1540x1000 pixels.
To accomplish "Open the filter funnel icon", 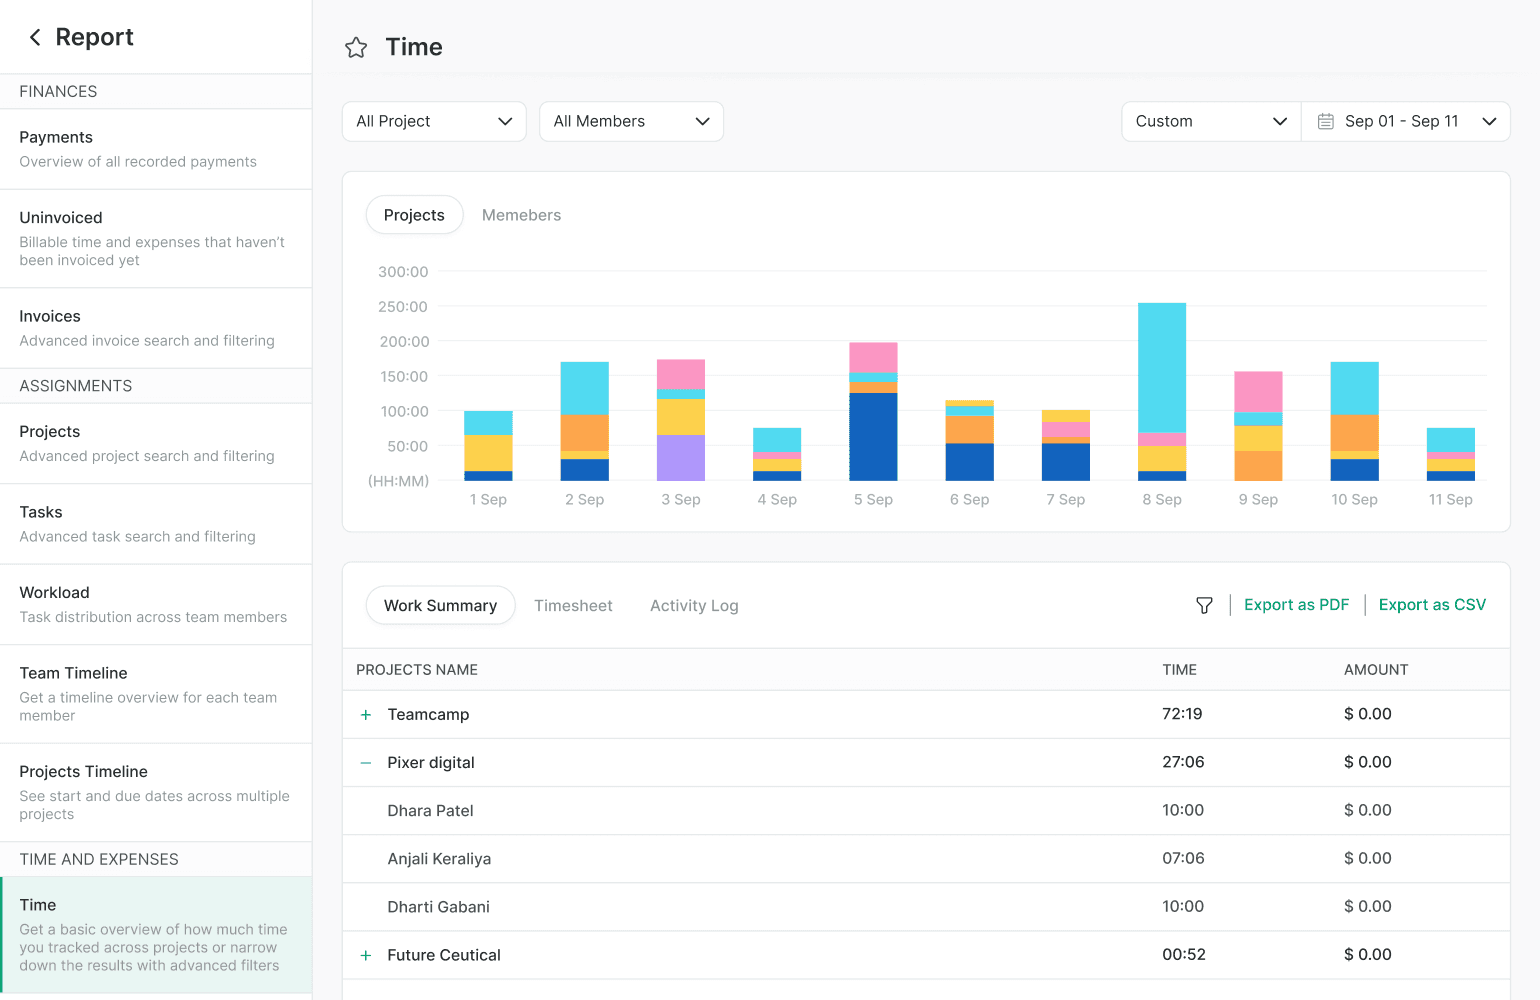I will (1204, 605).
